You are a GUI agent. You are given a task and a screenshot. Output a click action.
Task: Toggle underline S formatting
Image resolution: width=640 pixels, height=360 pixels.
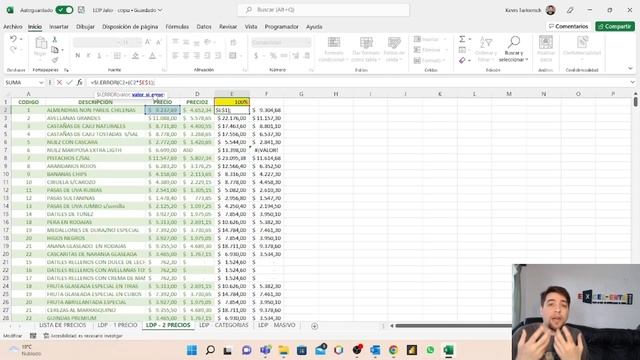[x=99, y=56]
